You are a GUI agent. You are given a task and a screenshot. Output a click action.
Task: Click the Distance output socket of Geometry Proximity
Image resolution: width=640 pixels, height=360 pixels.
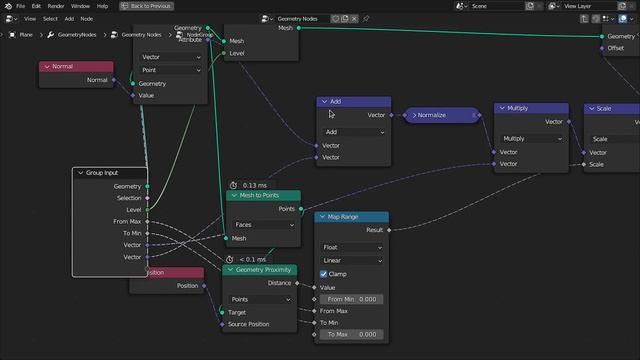[297, 283]
